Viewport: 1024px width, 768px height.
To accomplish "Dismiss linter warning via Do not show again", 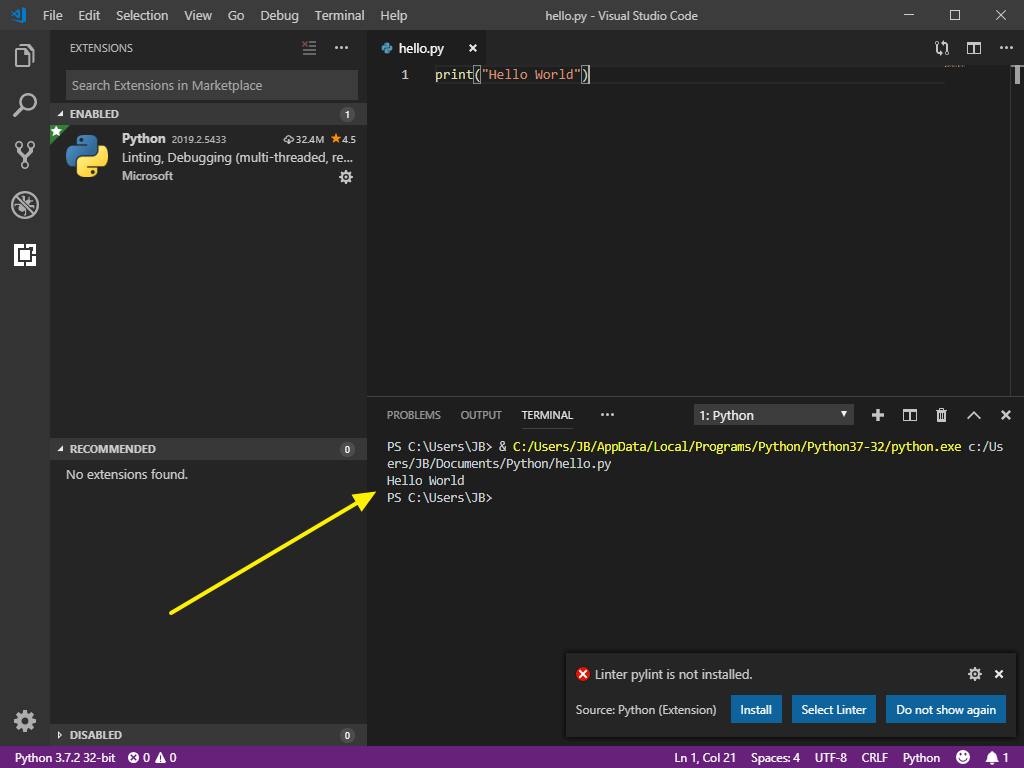I will tap(945, 708).
